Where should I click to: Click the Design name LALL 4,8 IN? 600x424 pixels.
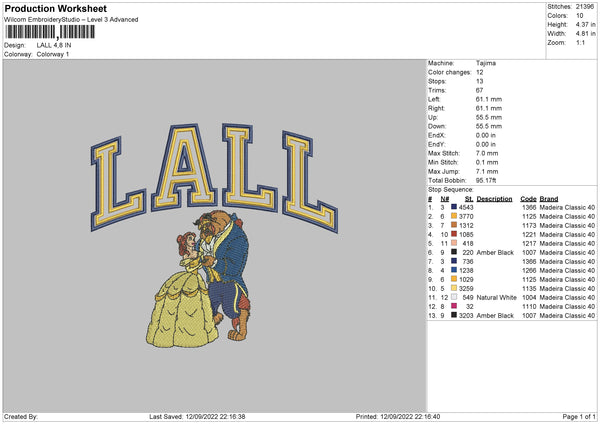click(54, 45)
